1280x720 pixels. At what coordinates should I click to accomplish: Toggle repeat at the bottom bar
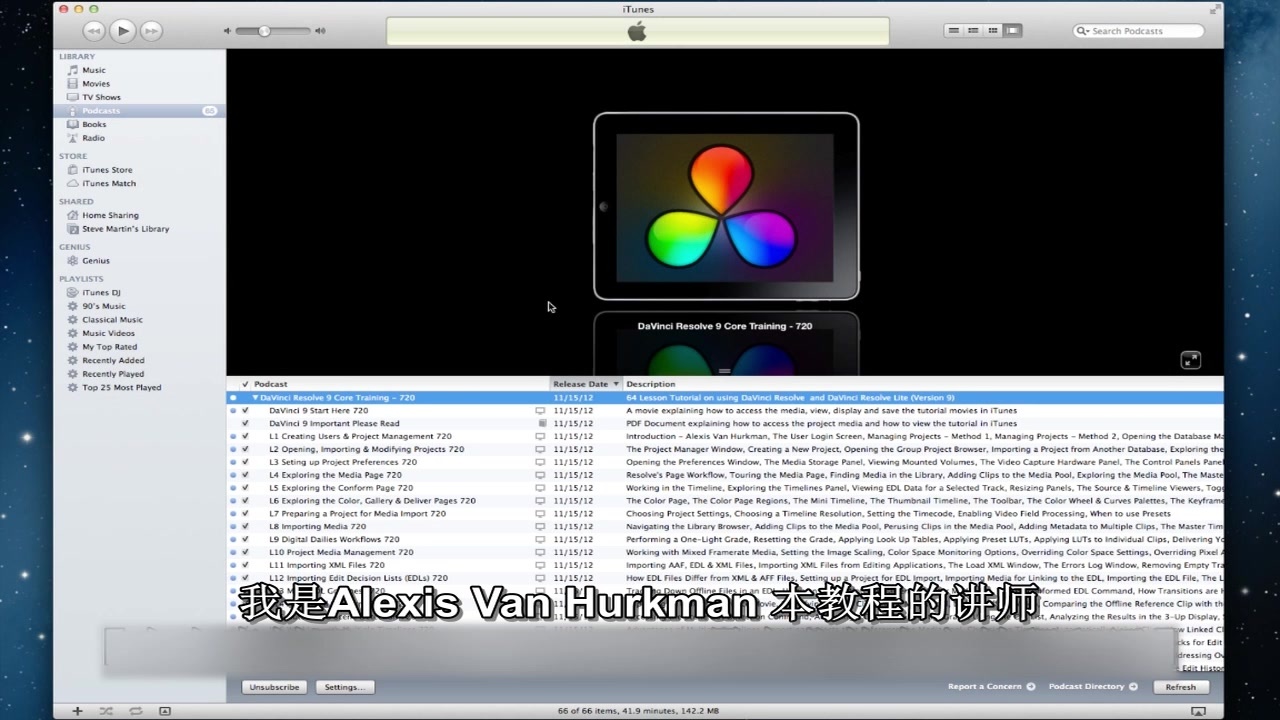tap(135, 711)
